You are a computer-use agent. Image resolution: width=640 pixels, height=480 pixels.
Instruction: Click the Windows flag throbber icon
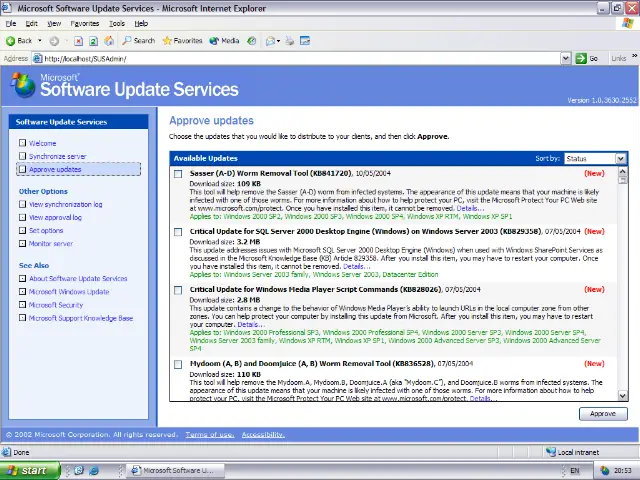(628, 23)
